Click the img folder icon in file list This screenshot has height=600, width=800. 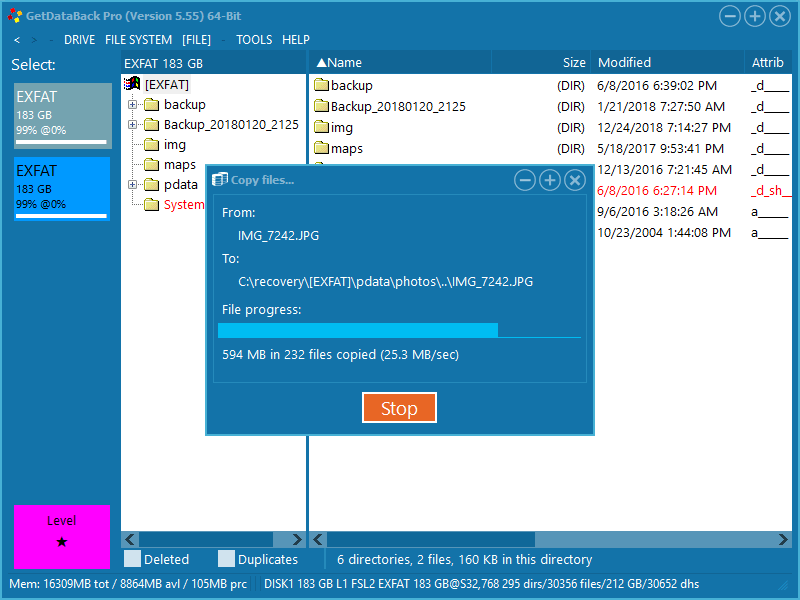(321, 127)
